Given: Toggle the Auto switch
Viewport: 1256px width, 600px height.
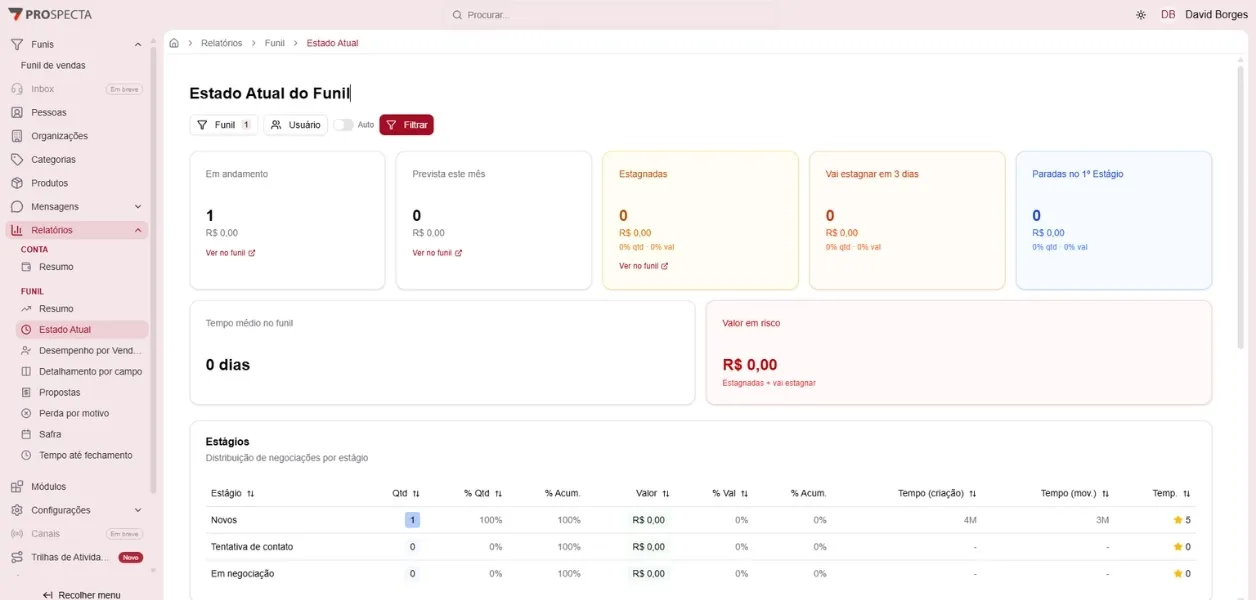Looking at the screenshot, I should (343, 125).
